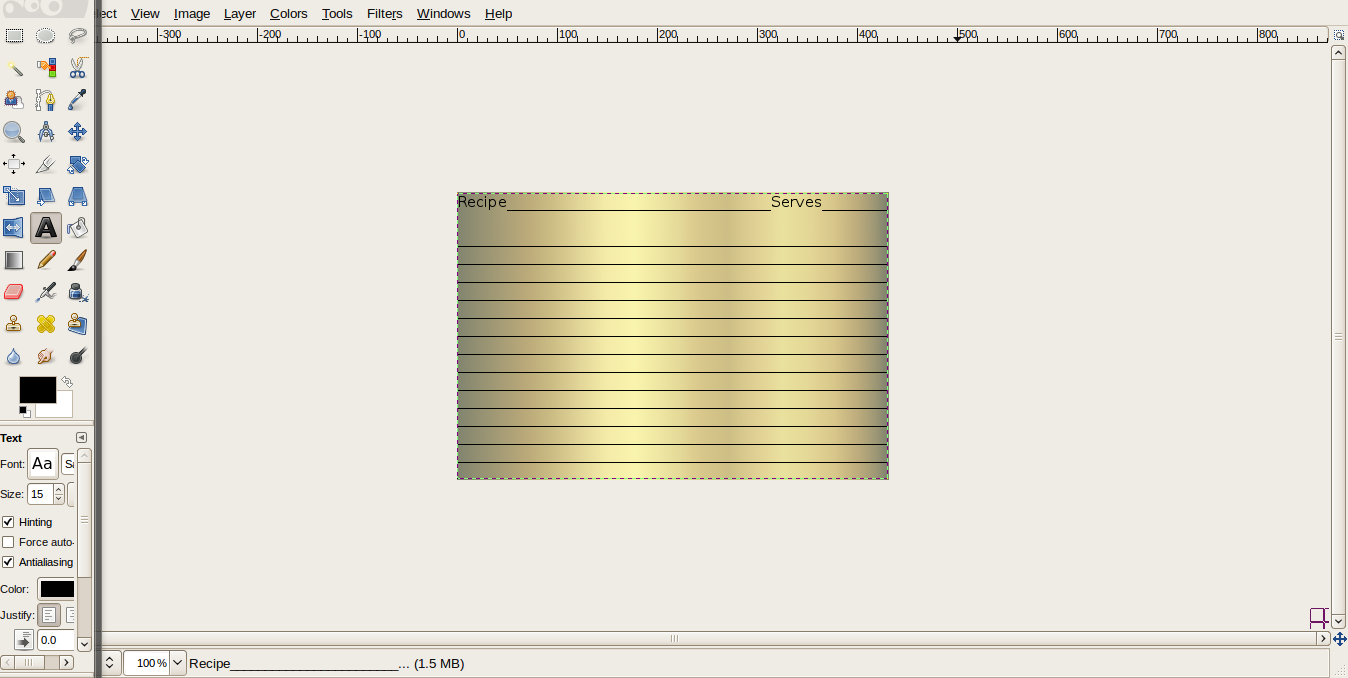Open the Colors menu
The height and width of the screenshot is (678, 1348).
(x=289, y=13)
